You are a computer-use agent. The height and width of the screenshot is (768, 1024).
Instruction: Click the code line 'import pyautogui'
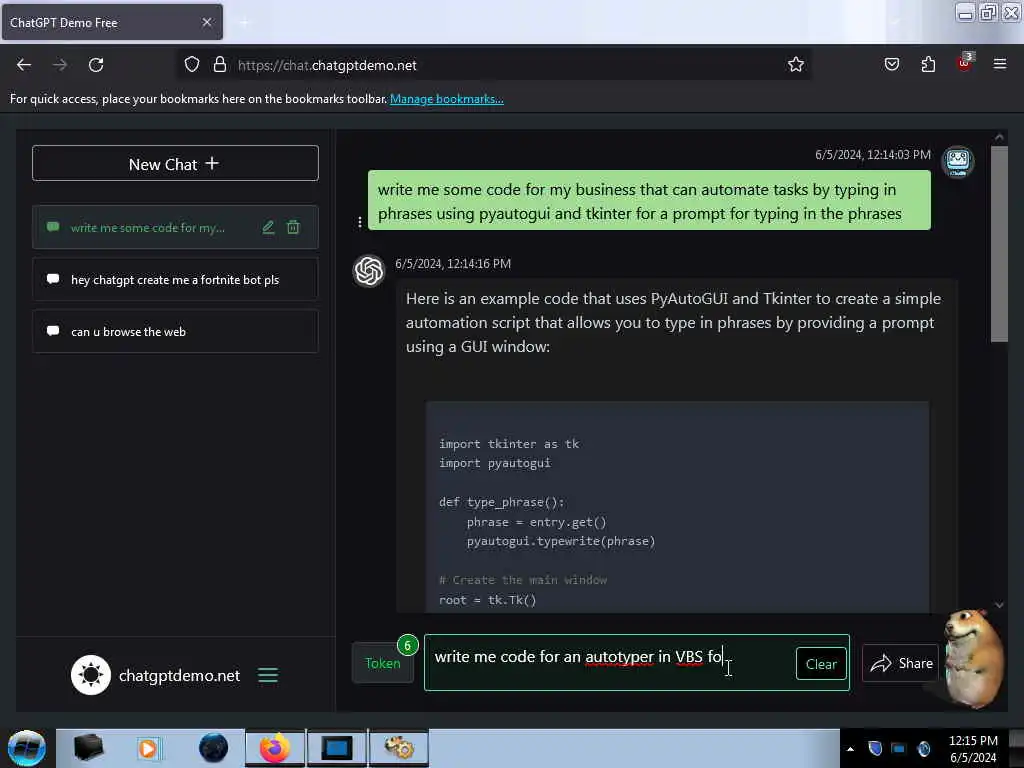494,463
